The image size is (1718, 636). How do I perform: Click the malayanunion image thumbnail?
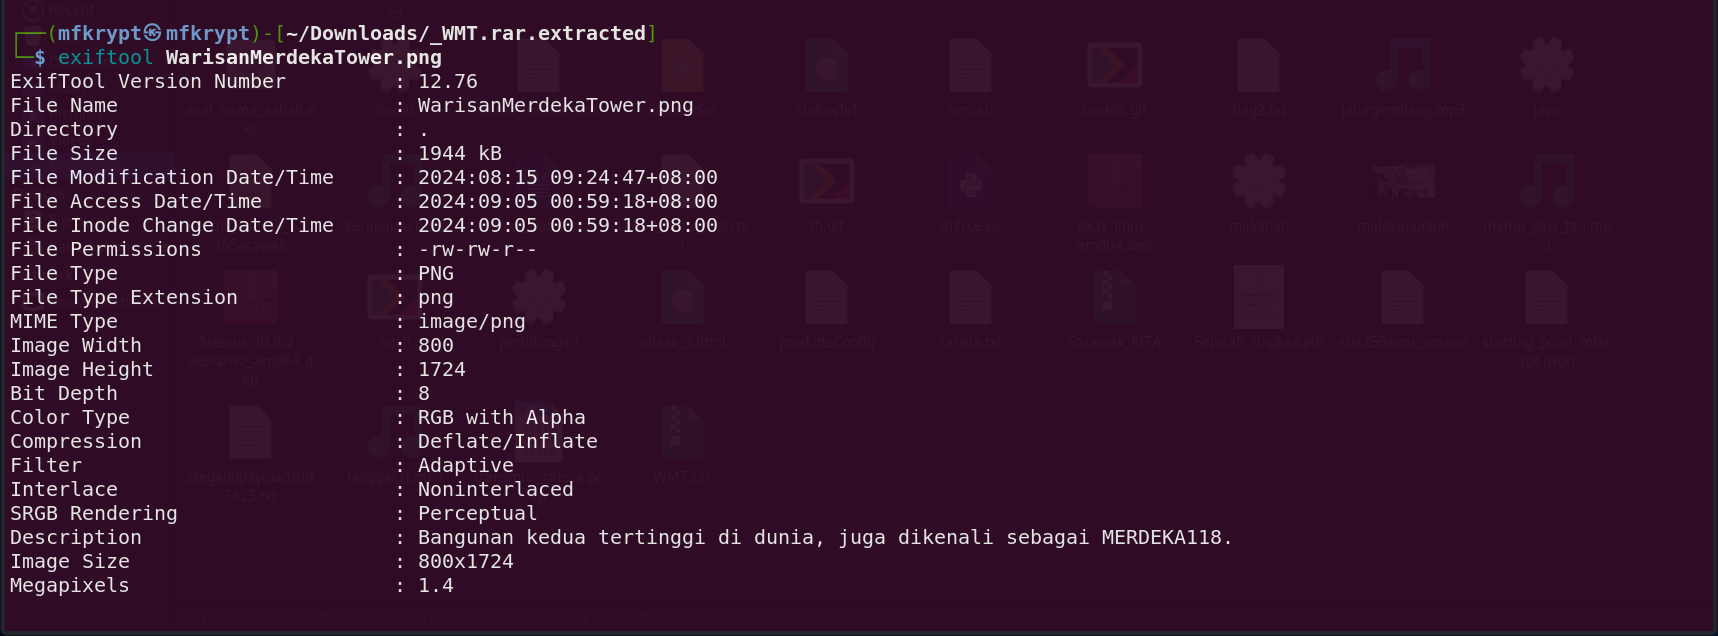[1402, 184]
